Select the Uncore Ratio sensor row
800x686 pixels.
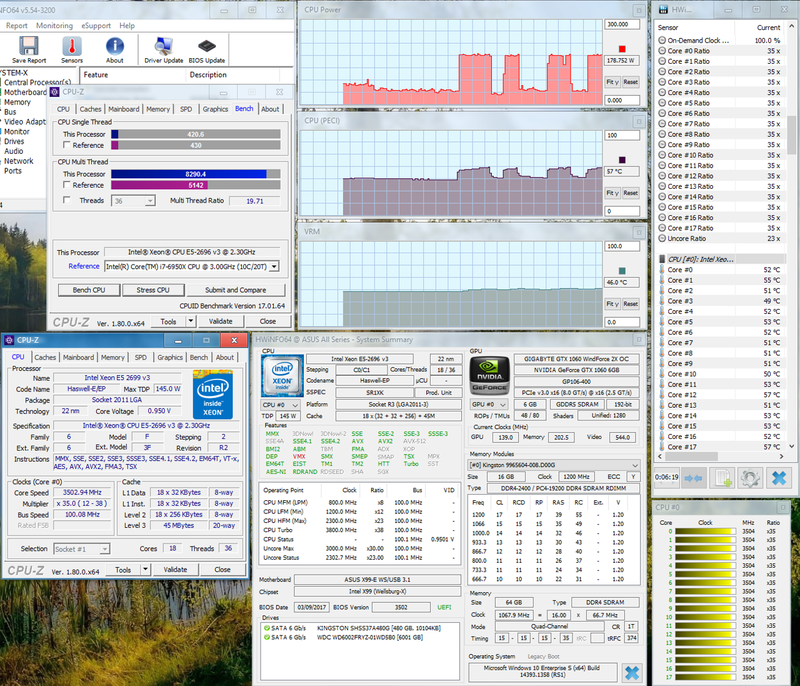(720, 238)
